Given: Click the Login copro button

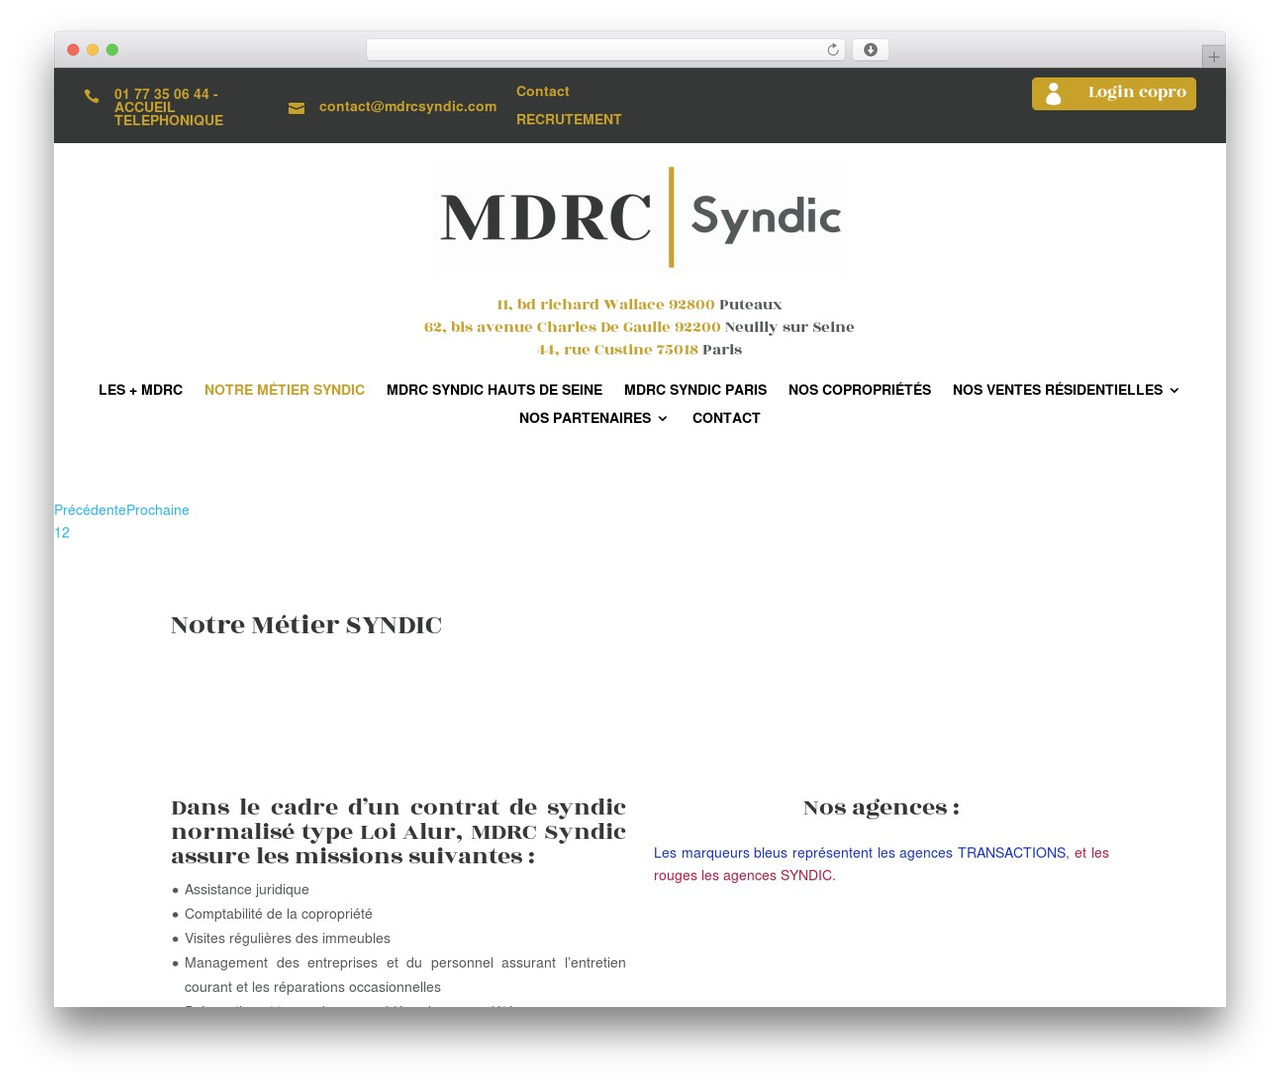Looking at the screenshot, I should pos(1114,94).
